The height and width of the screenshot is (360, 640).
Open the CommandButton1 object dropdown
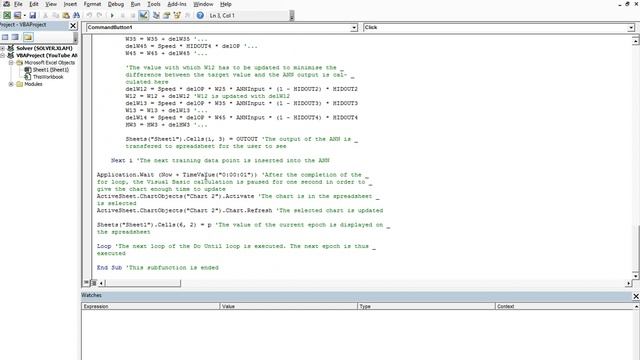[x=353, y=27]
